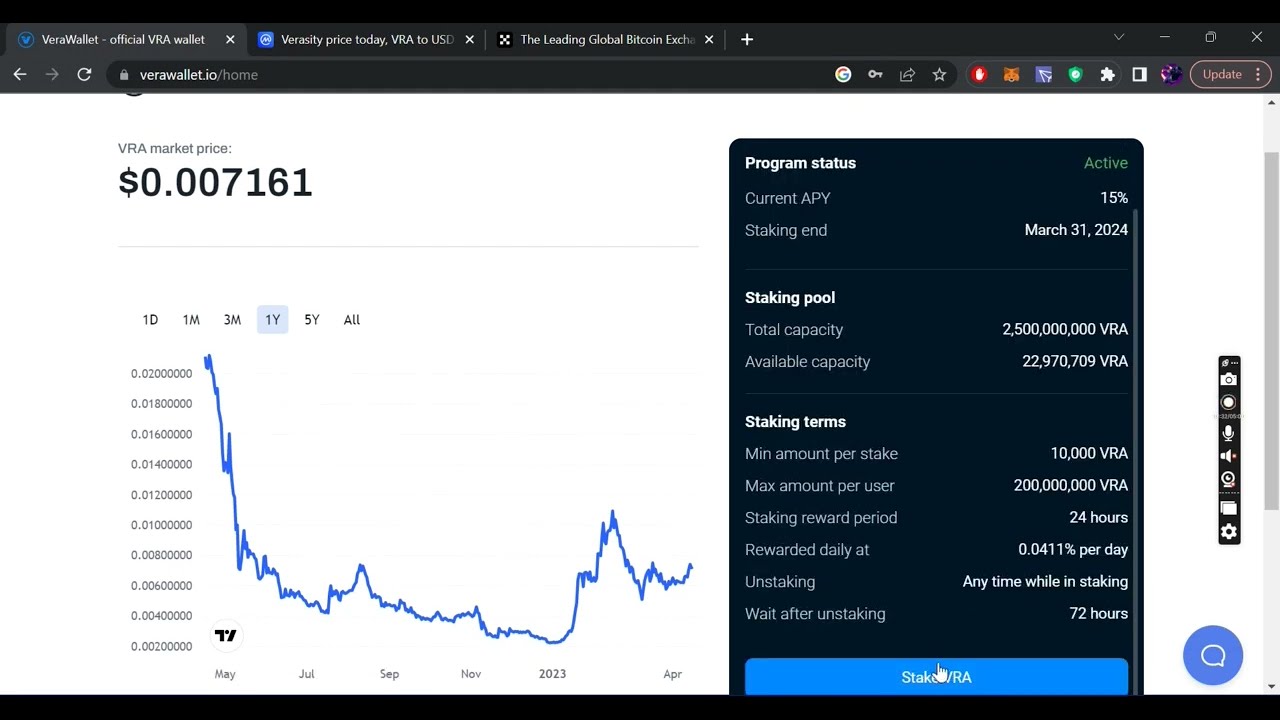Screen dimensions: 1280x720
Task: Click the 24 hours staking reward period
Action: [x=1099, y=517]
